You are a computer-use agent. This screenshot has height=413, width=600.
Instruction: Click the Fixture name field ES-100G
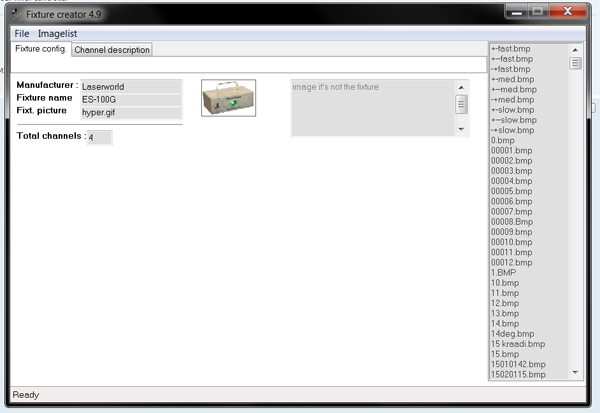click(x=131, y=99)
